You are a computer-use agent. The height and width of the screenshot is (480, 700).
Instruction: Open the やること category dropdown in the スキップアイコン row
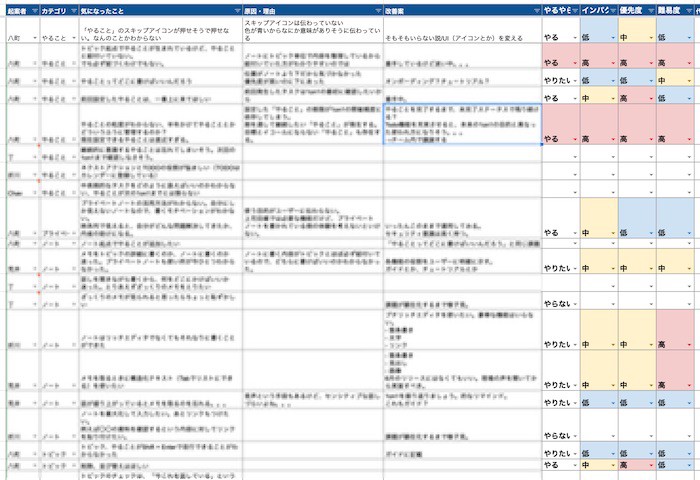[74, 38]
